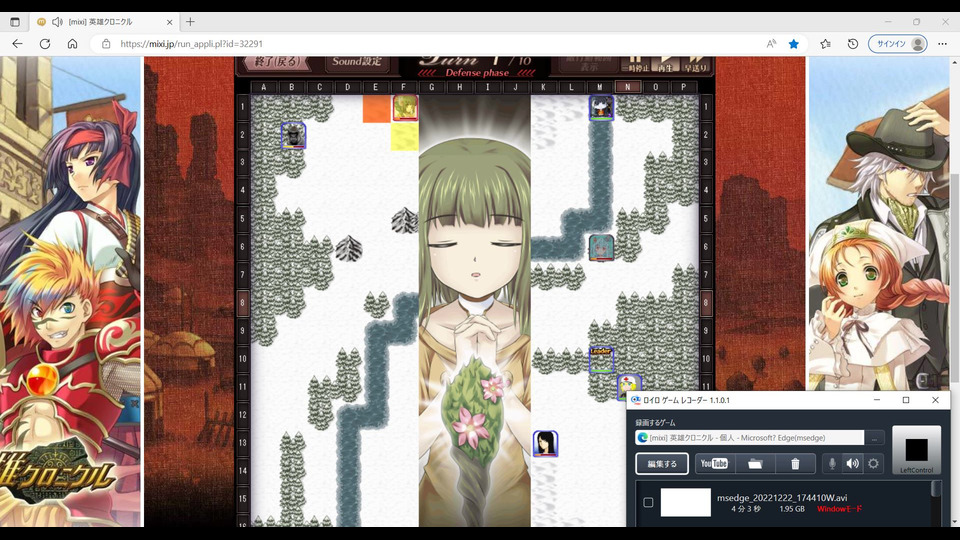Fast-forward the battle with 早送り
Screen dimensions: 960x540
click(696, 64)
